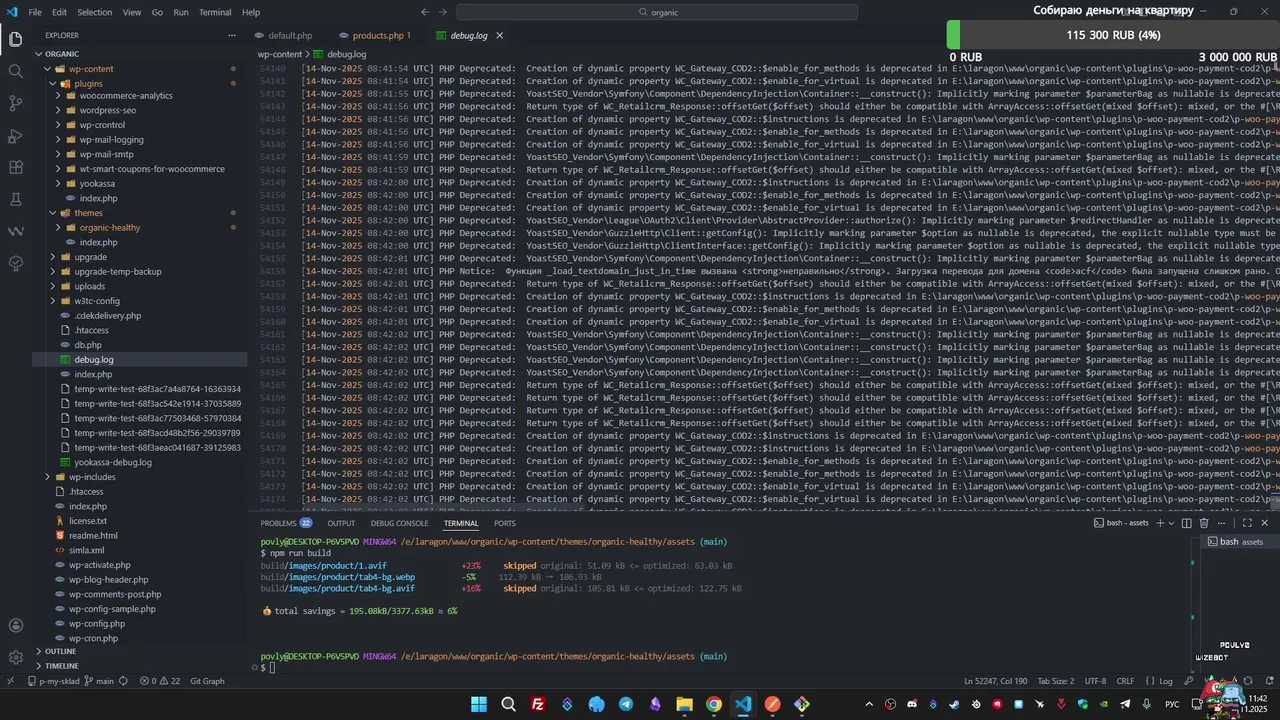Open the Explorer view in activity bar
The width and height of the screenshot is (1280, 720).
tap(15, 39)
